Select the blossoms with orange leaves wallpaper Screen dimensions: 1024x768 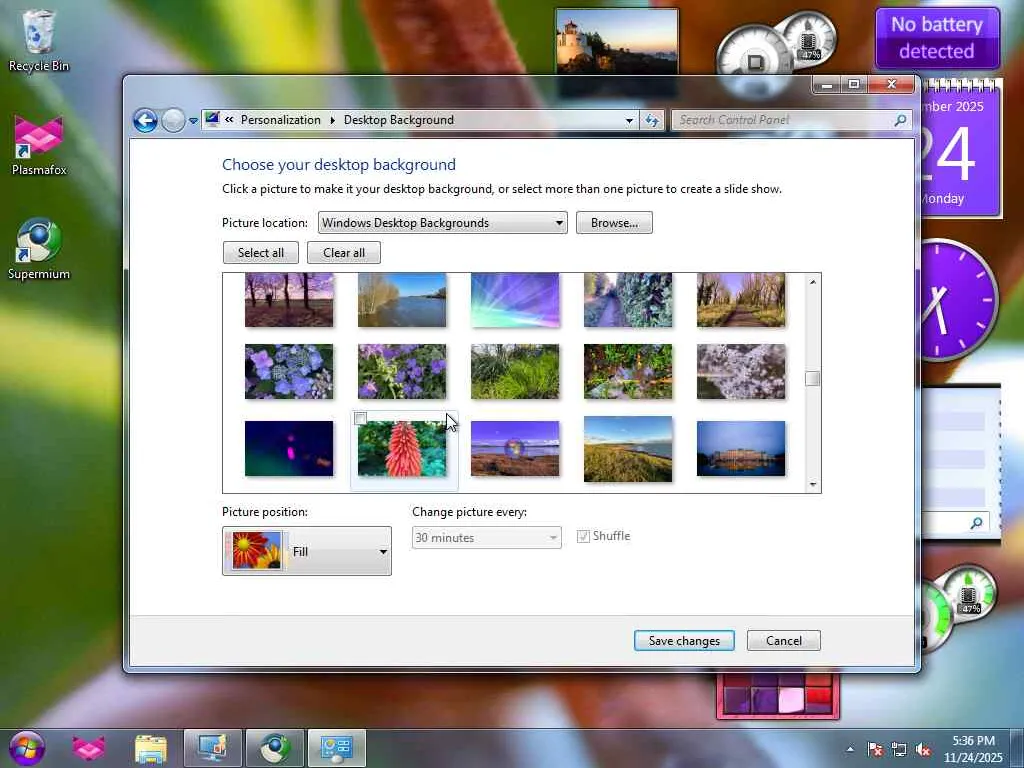628,372
